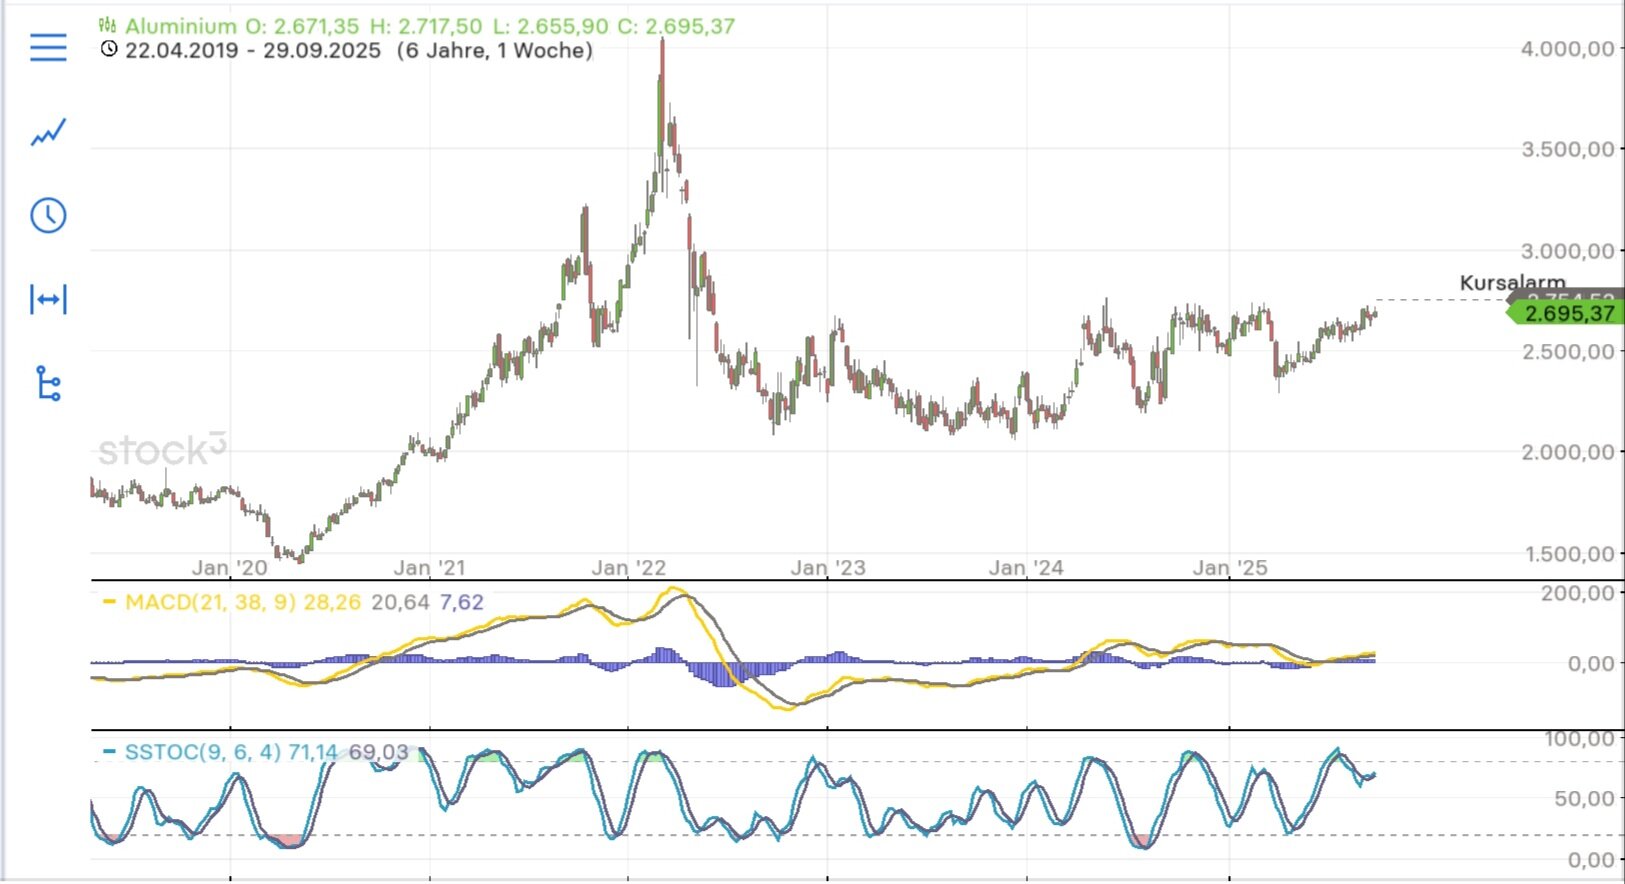This screenshot has width=1625, height=884.
Task: Select the horizontal range arrows icon
Action: point(48,299)
